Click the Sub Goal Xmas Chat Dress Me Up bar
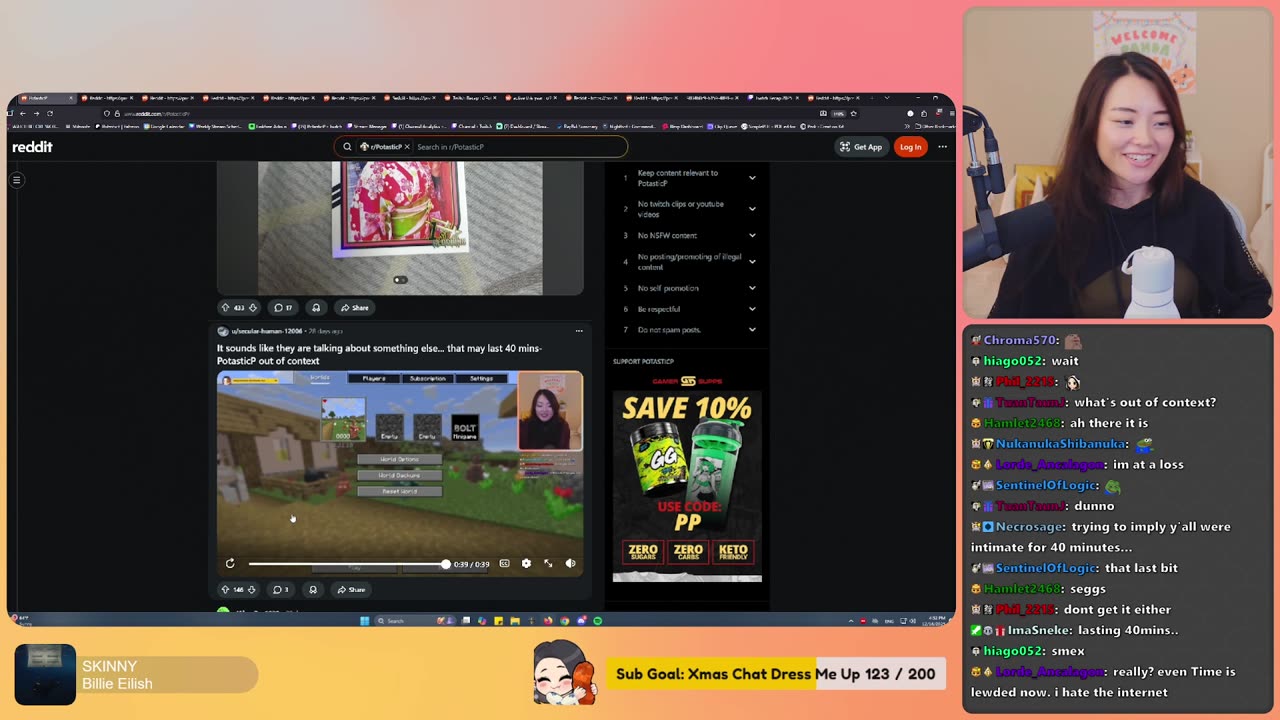 point(775,674)
